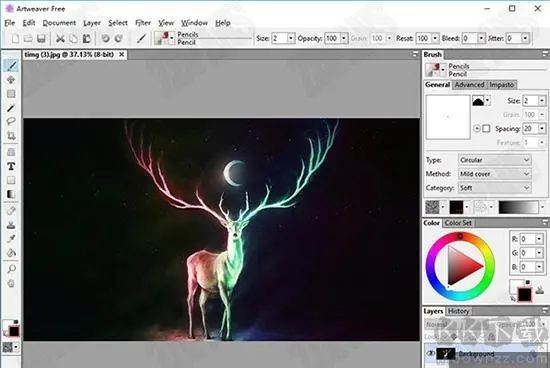Open the Document menu
The height and width of the screenshot is (368, 550).
59,23
